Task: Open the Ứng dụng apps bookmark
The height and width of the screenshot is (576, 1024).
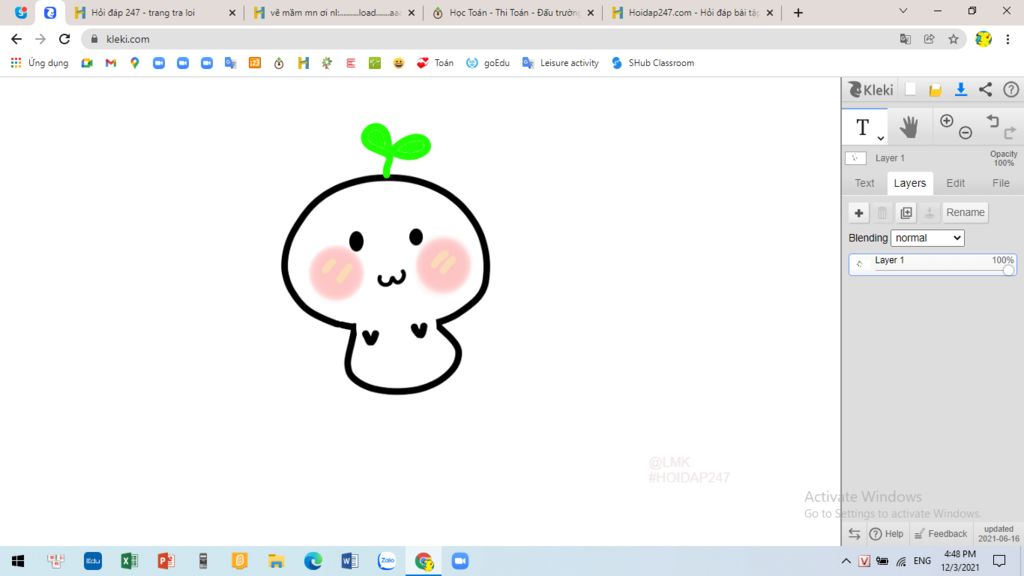Action: coord(39,63)
